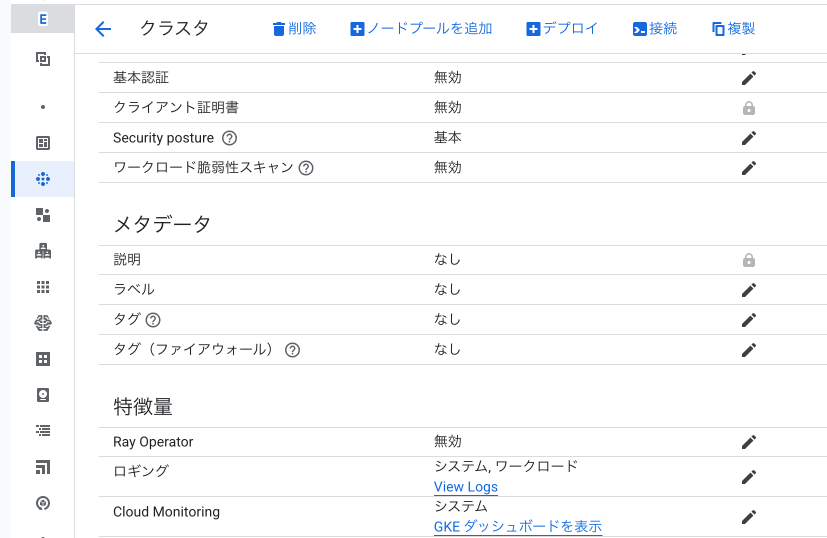This screenshot has height=538, width=827.
Task: Click the 削除 delete button
Action: (294, 28)
